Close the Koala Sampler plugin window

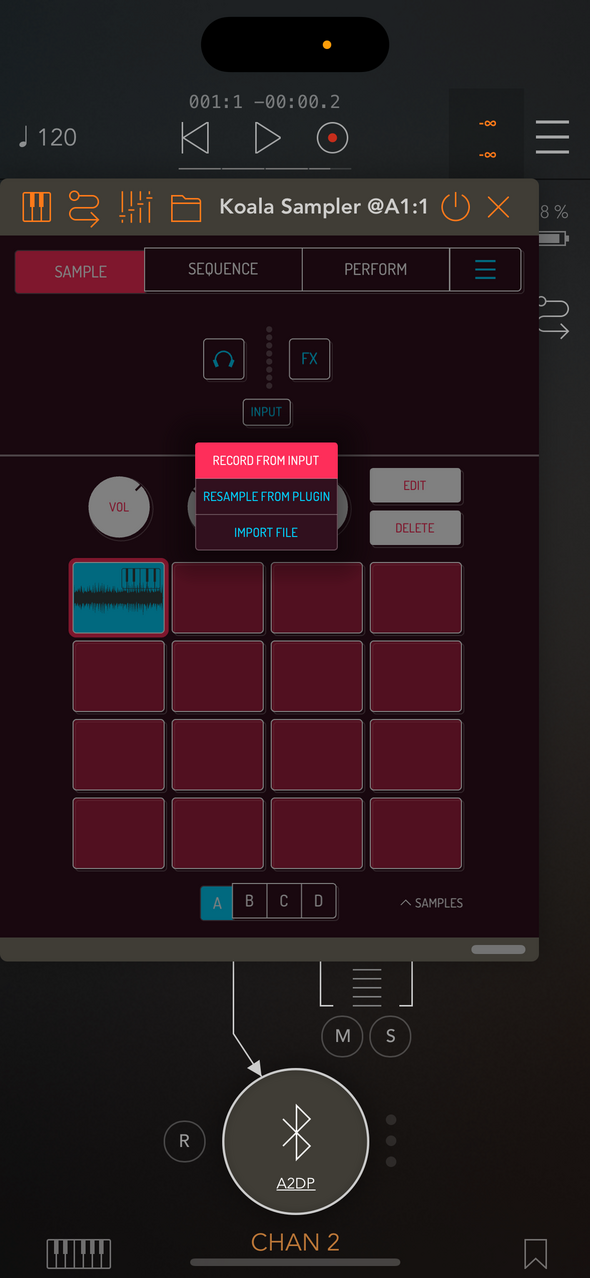[498, 207]
